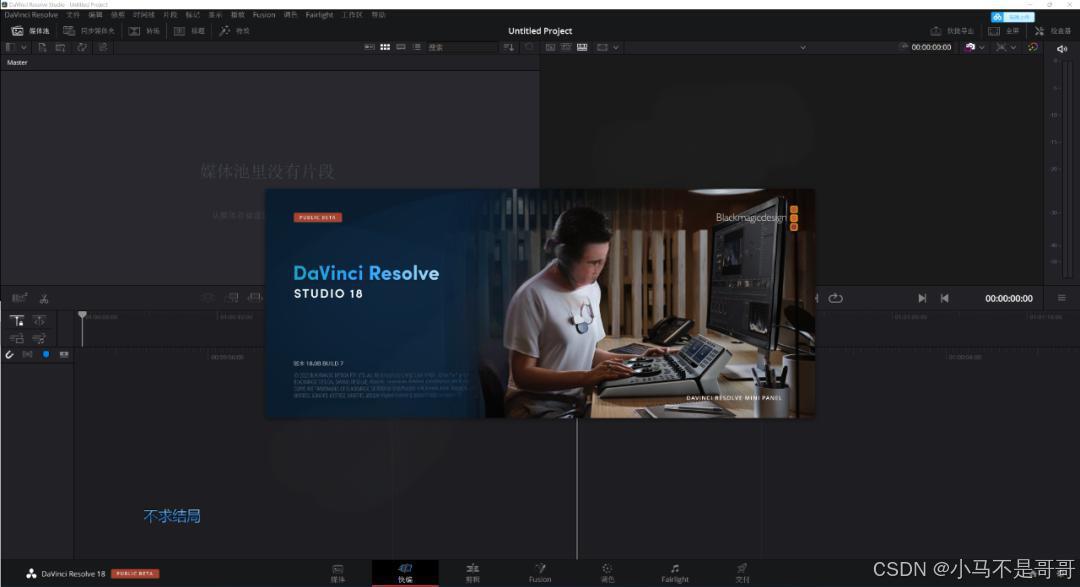
Task: Expand the viewer tools dropdown arrow
Action: (1013, 48)
